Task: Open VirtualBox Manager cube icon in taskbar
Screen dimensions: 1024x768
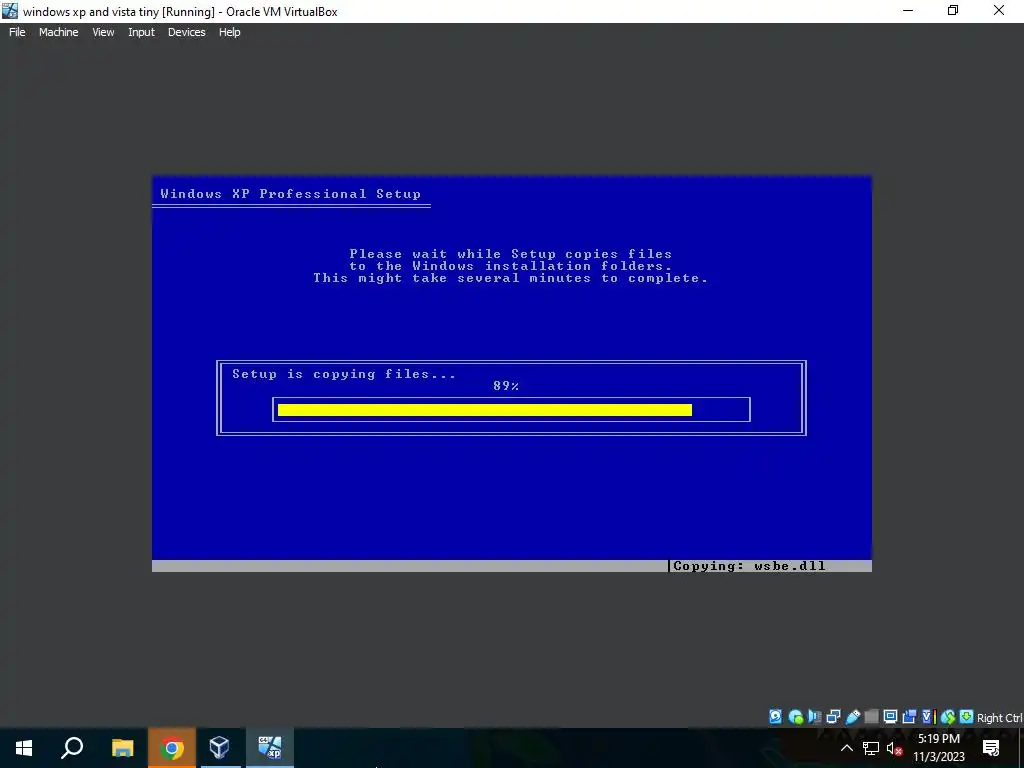Action: [x=220, y=748]
